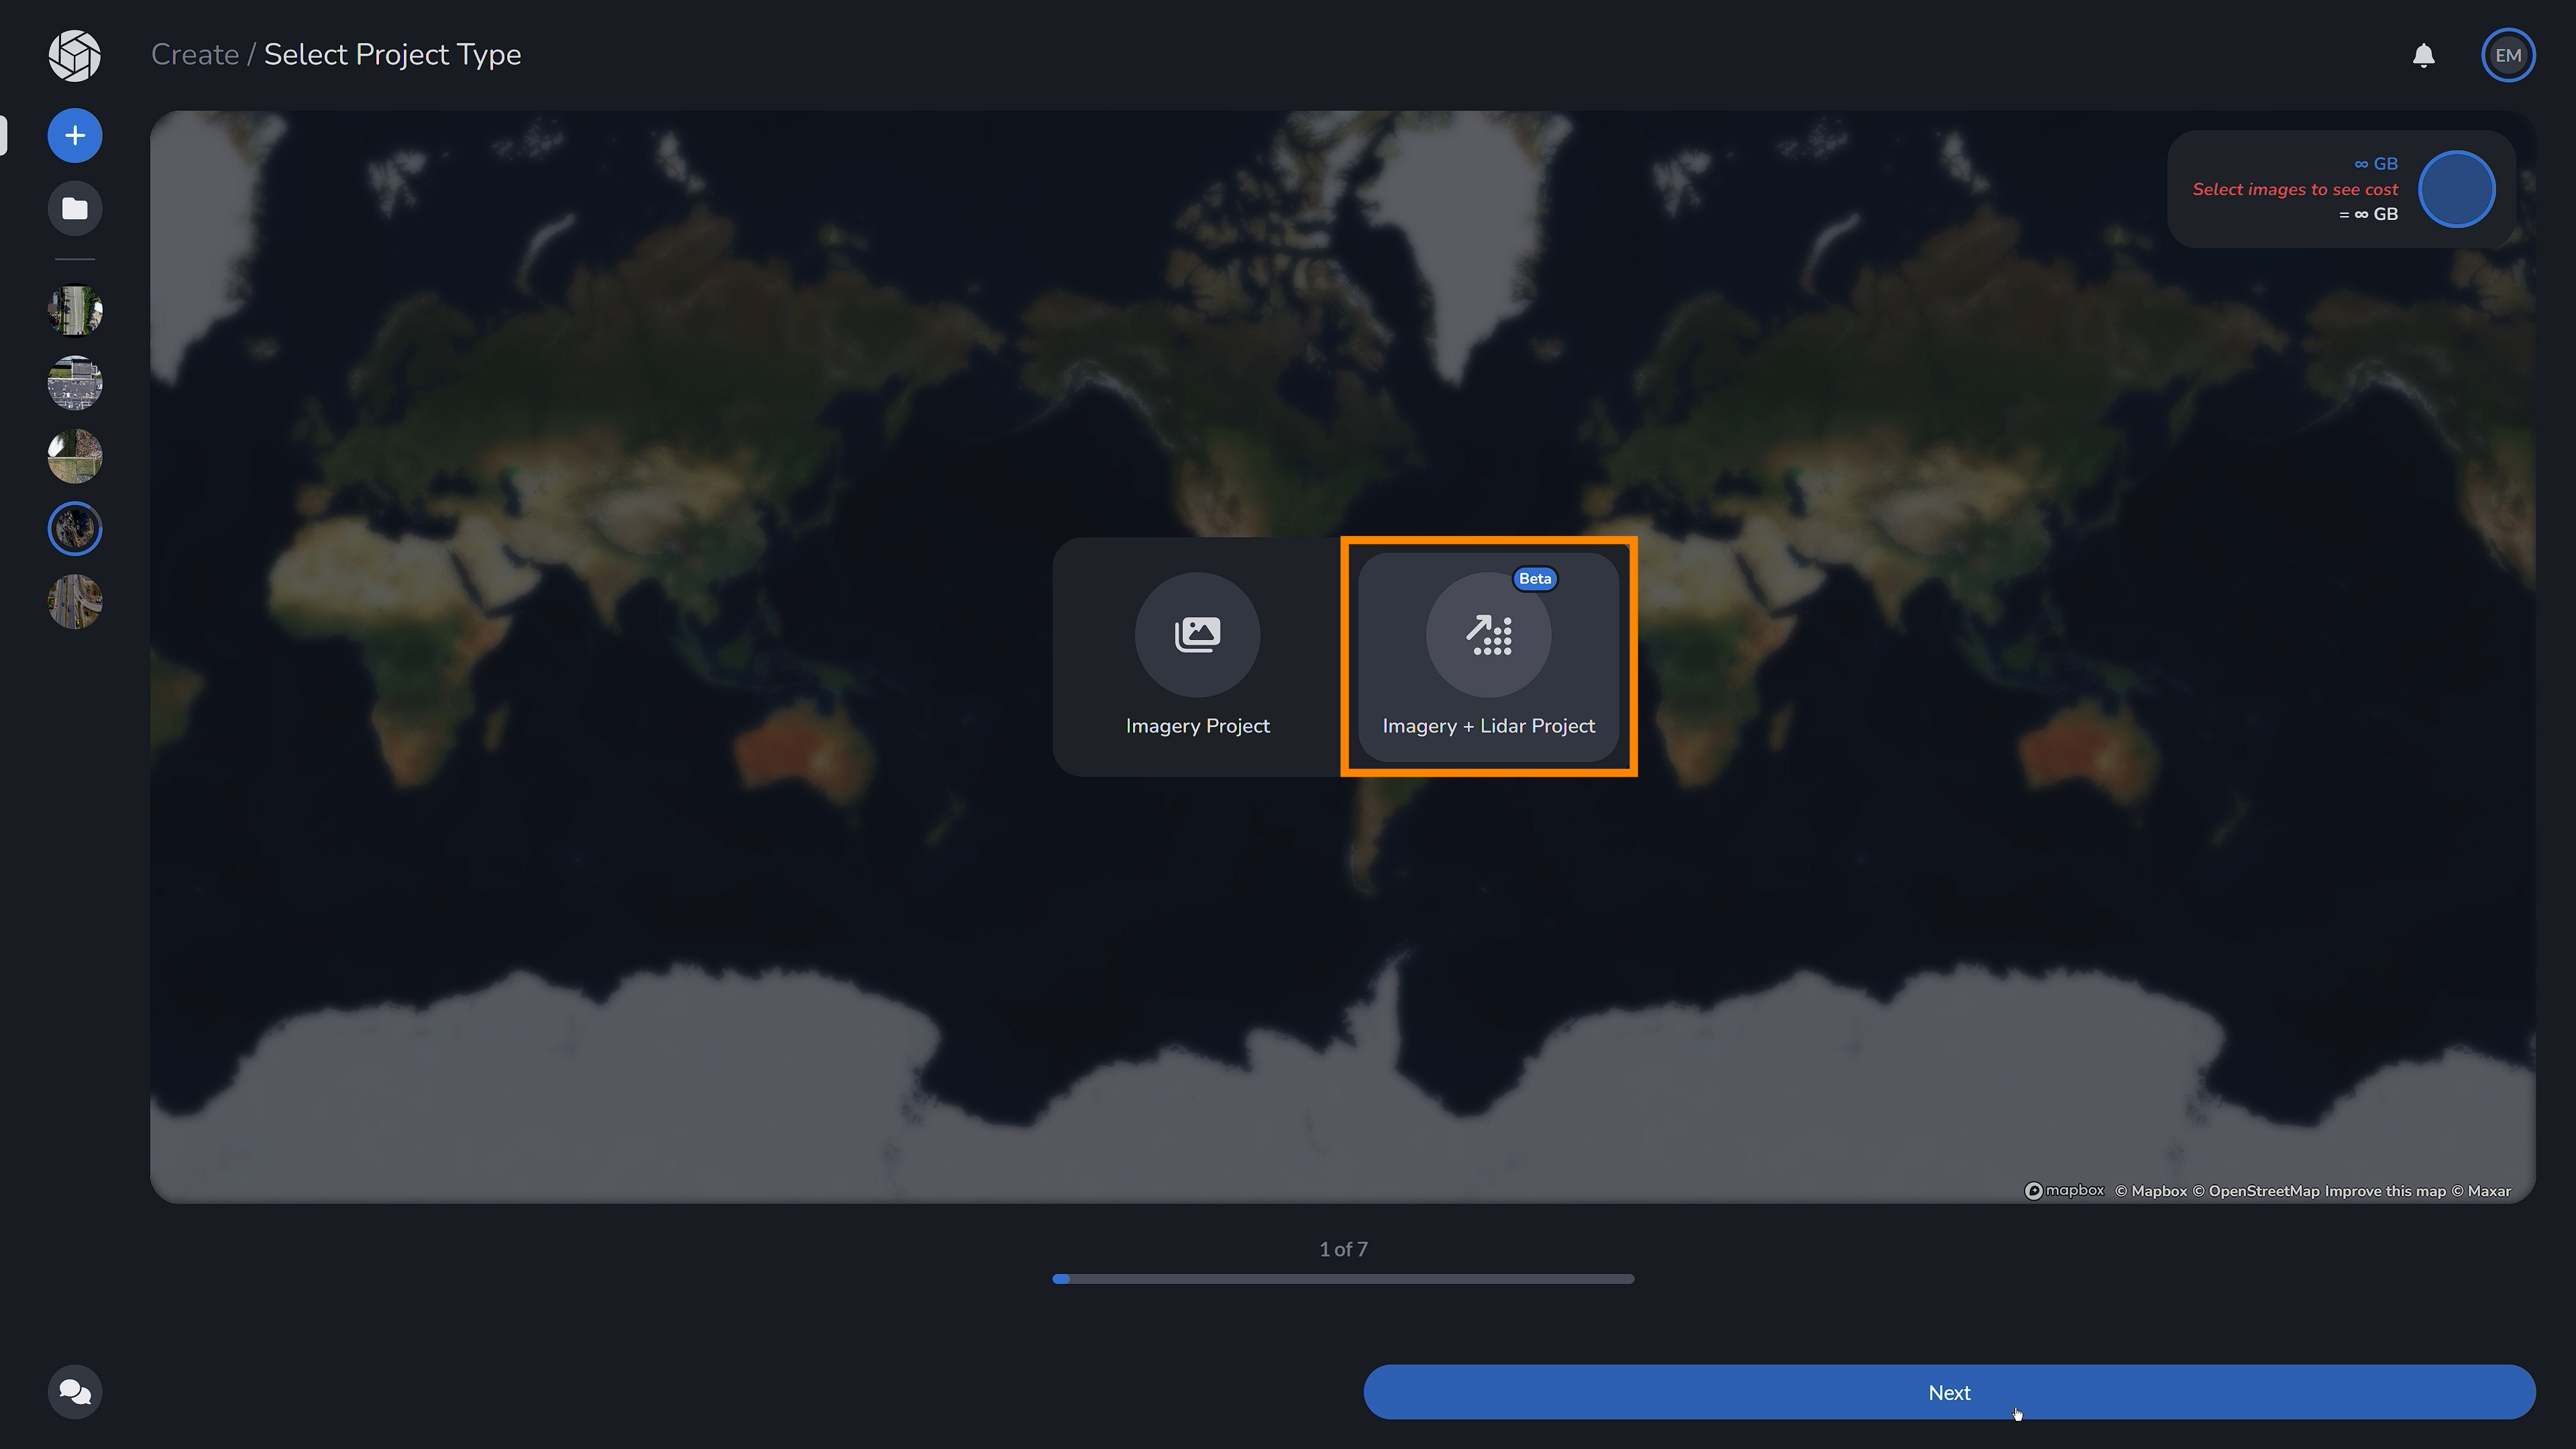Click the storage usage circle indicator
Image resolution: width=2576 pixels, height=1449 pixels.
point(2456,189)
